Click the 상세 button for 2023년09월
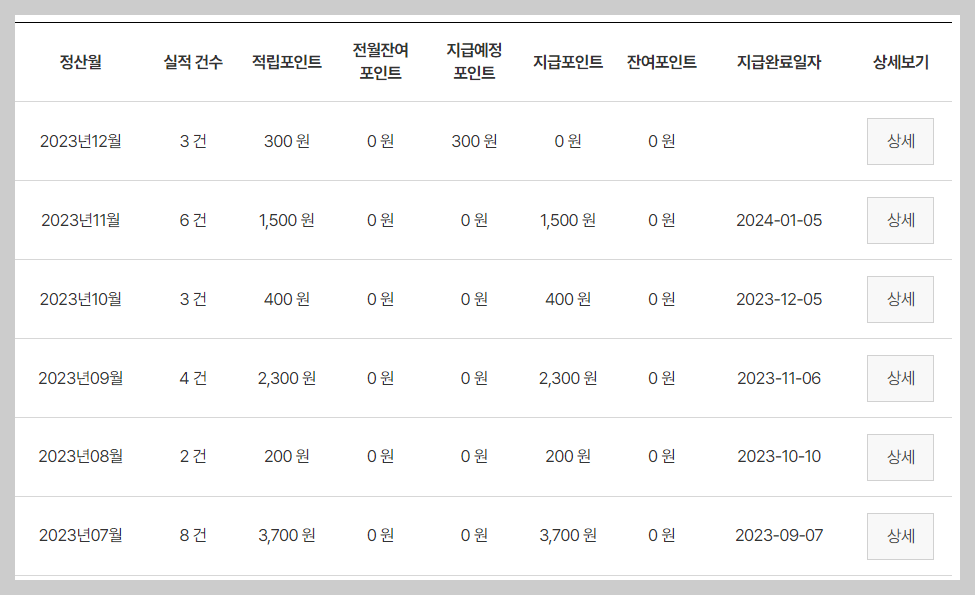This screenshot has height=595, width=975. (899, 378)
